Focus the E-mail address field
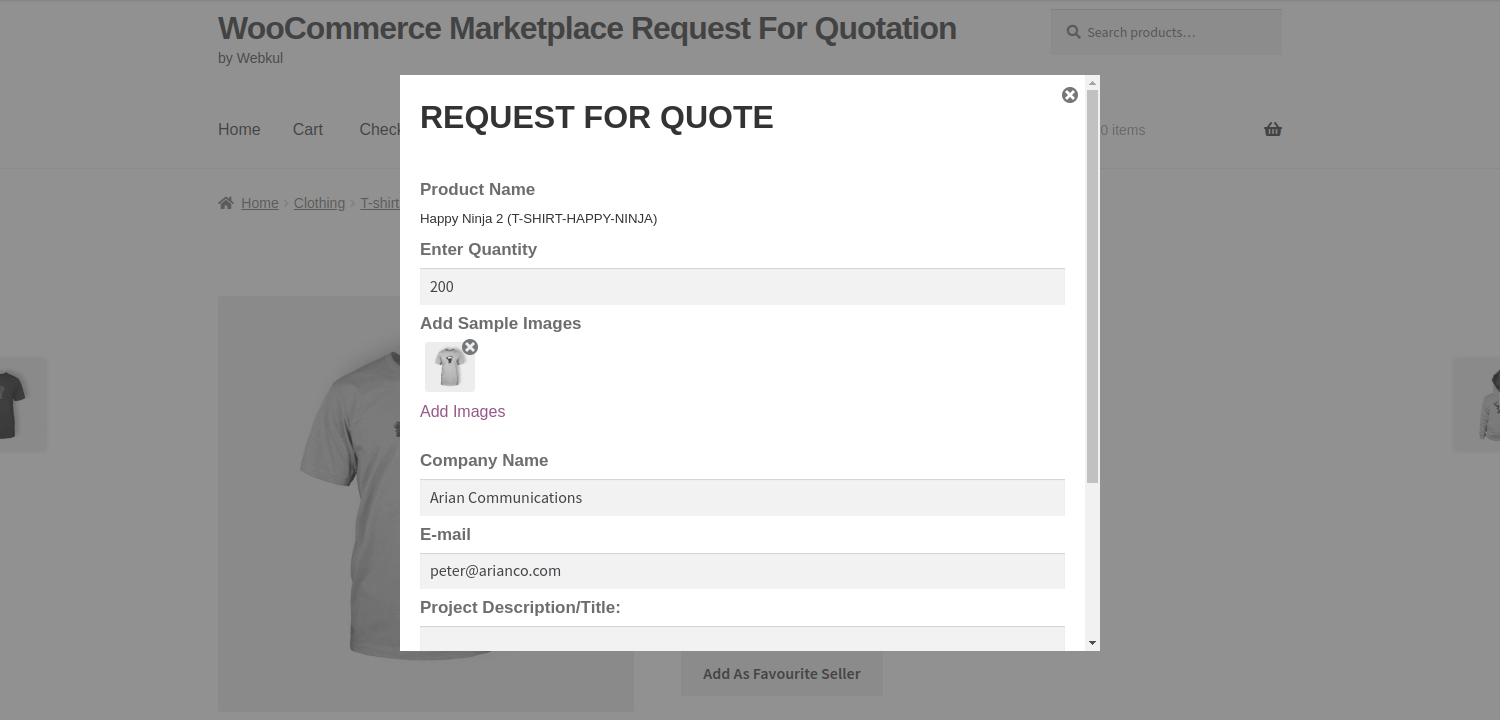The width and height of the screenshot is (1500, 720). 742,570
